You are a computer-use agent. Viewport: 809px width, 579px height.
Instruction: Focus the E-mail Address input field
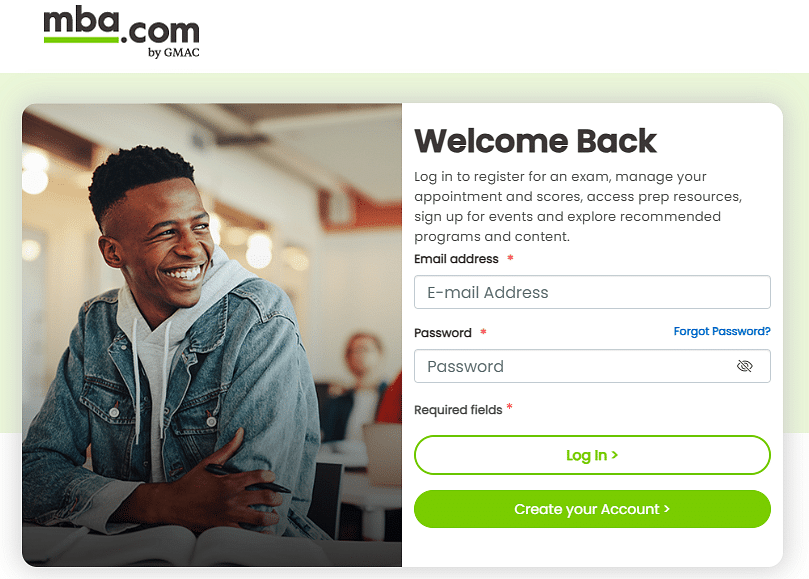pyautogui.click(x=592, y=292)
